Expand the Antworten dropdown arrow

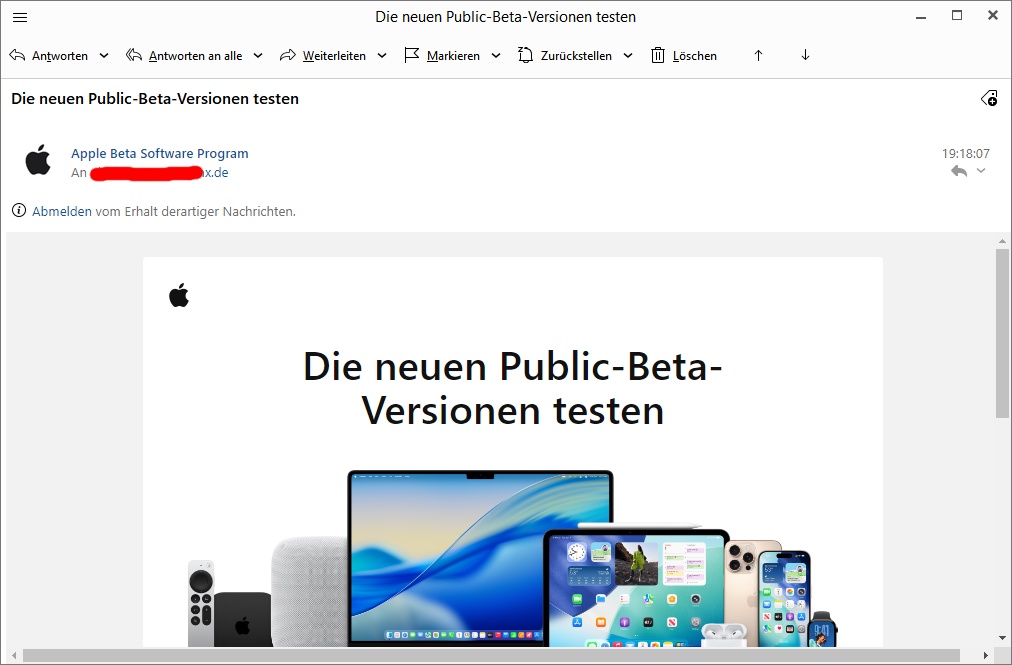(x=104, y=56)
